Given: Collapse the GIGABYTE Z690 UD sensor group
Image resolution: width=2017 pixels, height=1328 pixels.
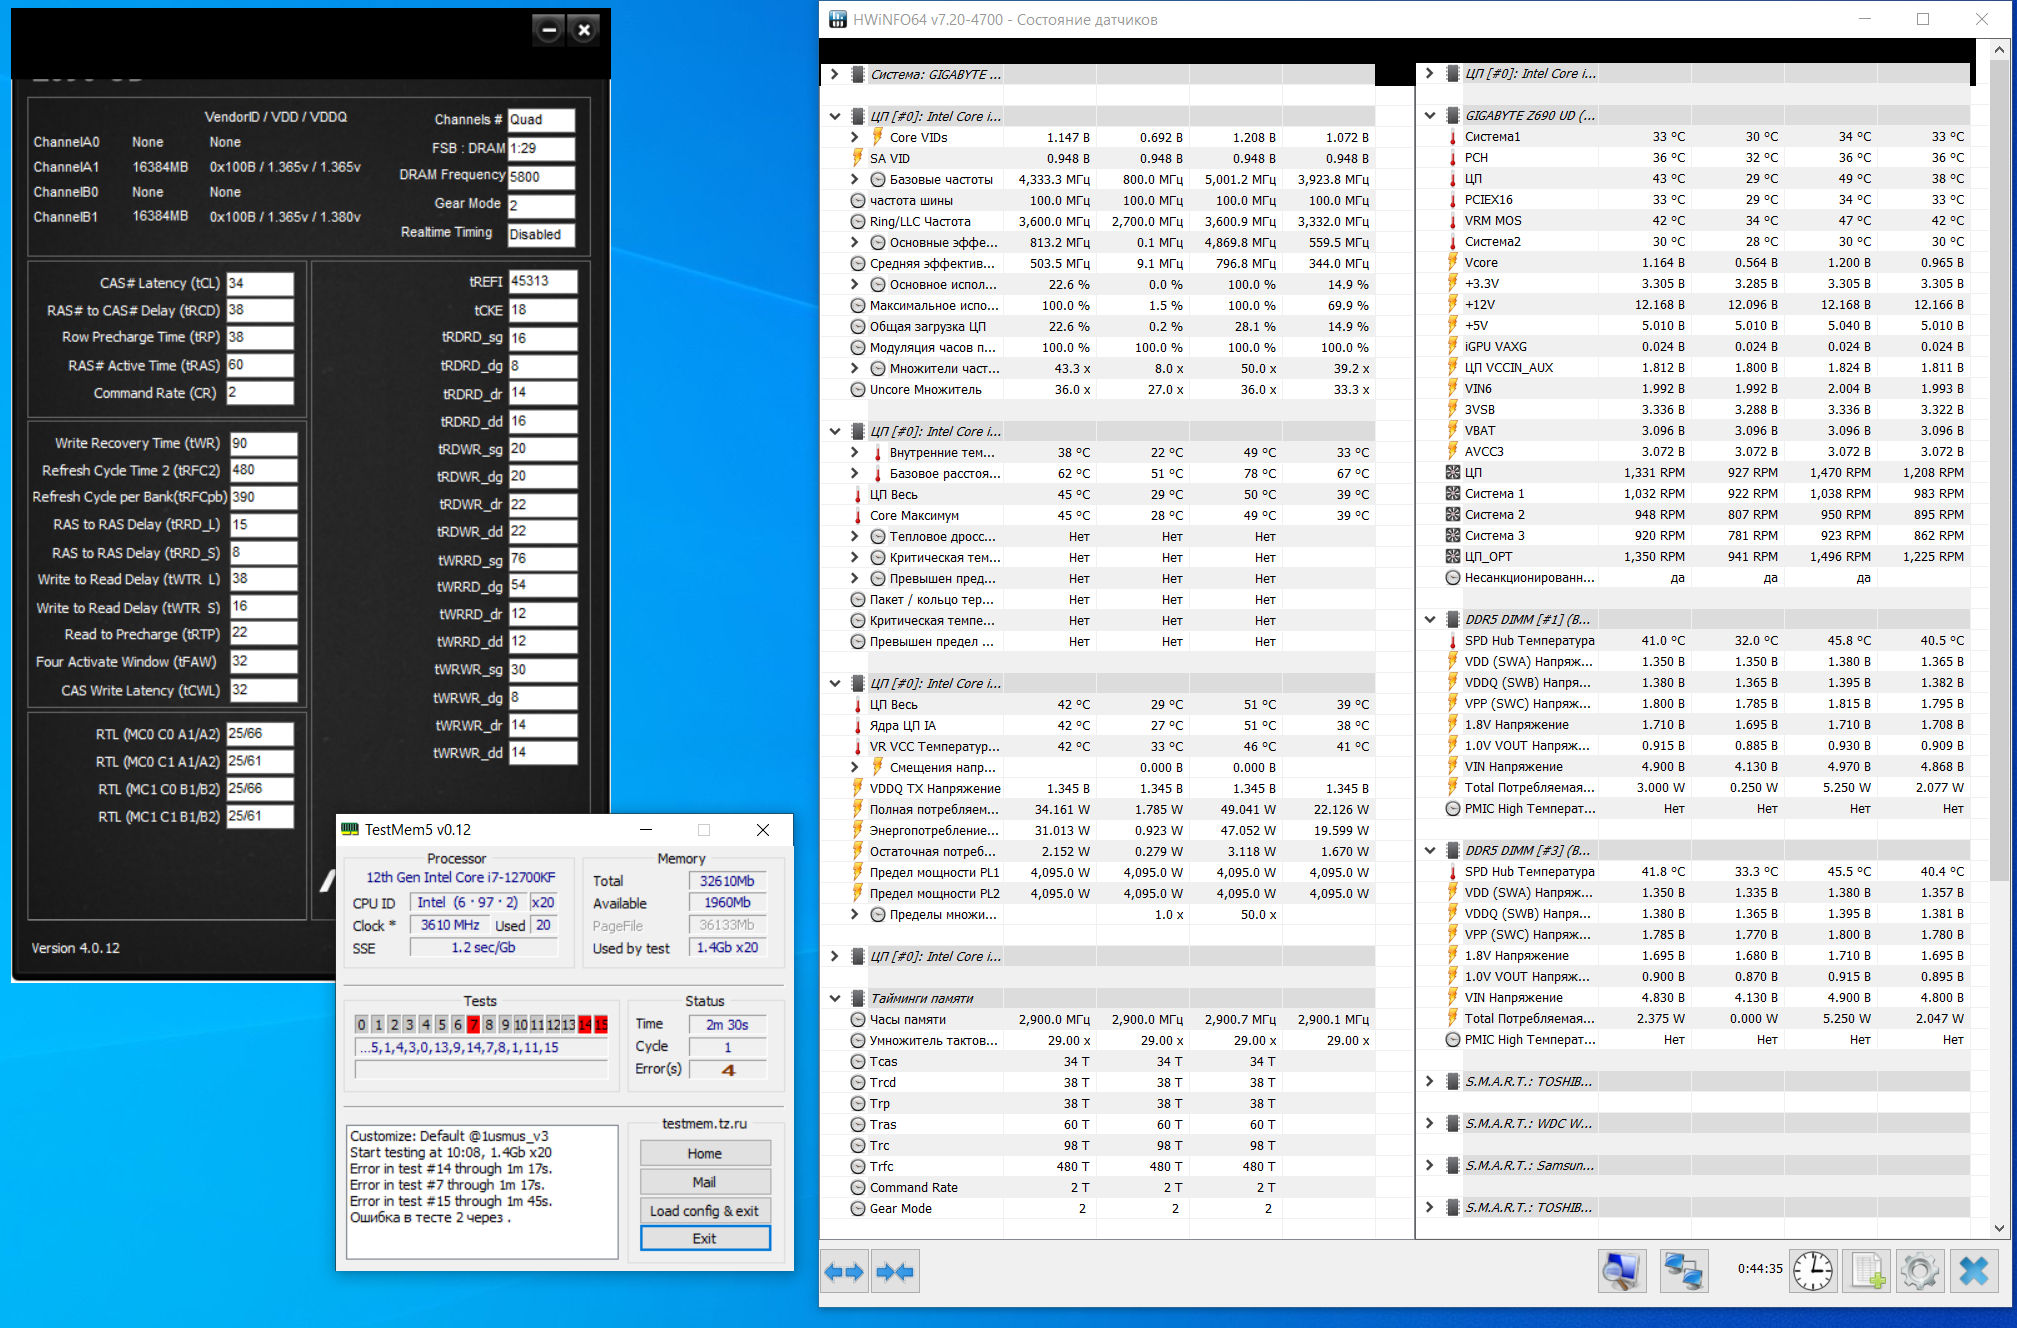Looking at the screenshot, I should pos(1429,115).
